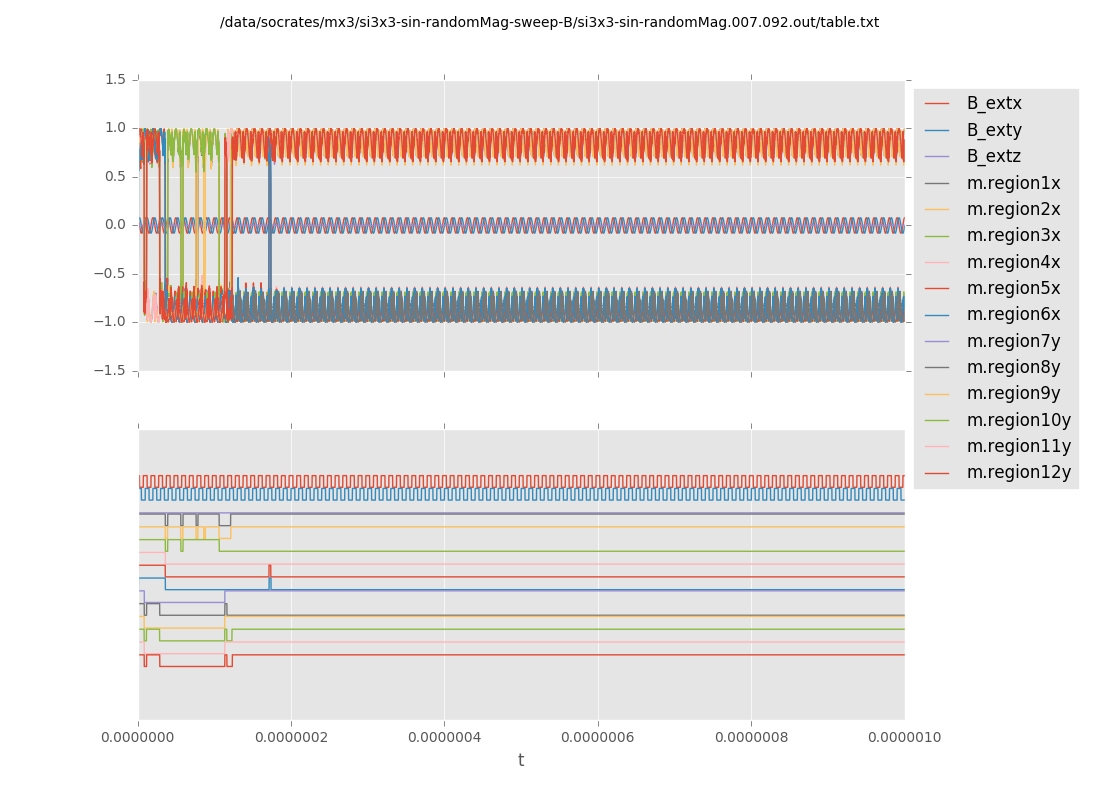Select the B_exty legend label
Screen dimensions: 1100x800
point(994,130)
